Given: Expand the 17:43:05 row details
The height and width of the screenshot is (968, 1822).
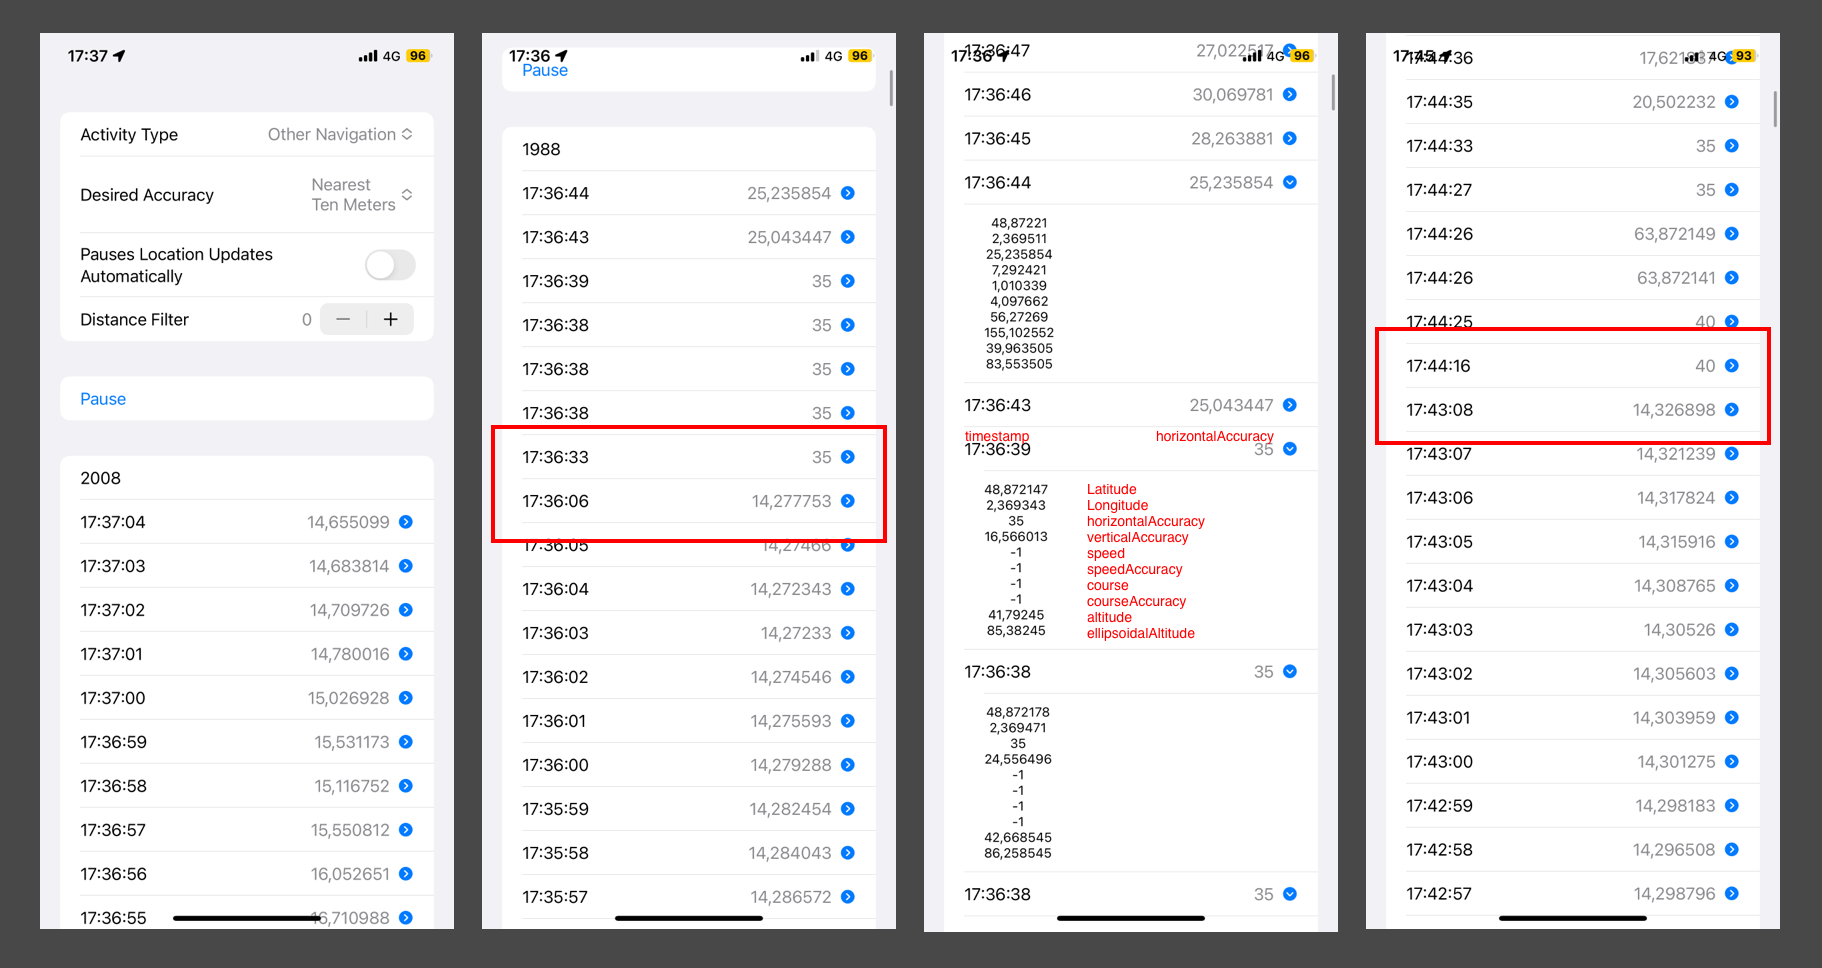Looking at the screenshot, I should click(x=1732, y=542).
